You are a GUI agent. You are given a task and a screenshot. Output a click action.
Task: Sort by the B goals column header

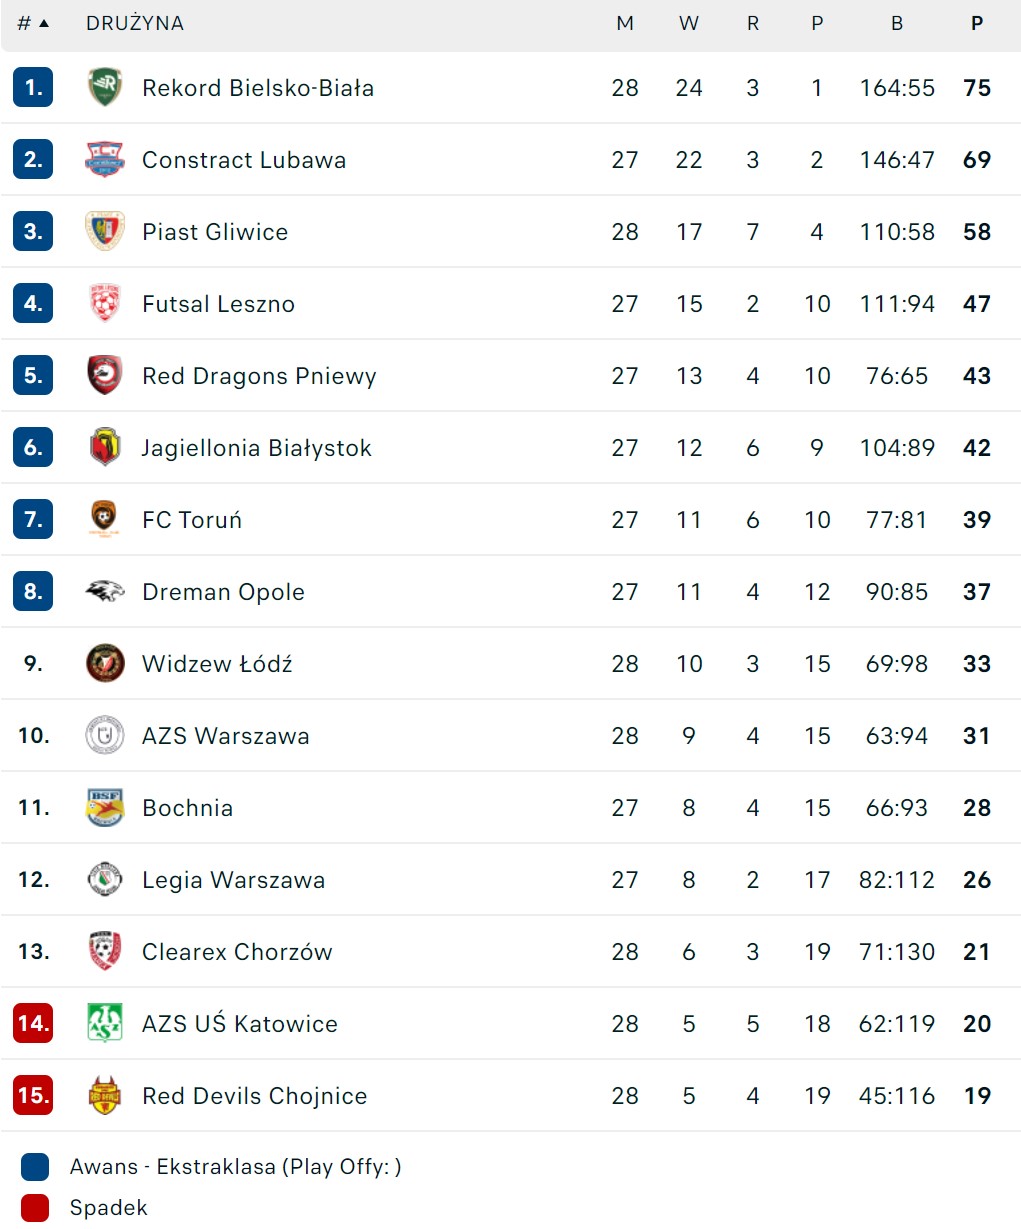coord(897,24)
